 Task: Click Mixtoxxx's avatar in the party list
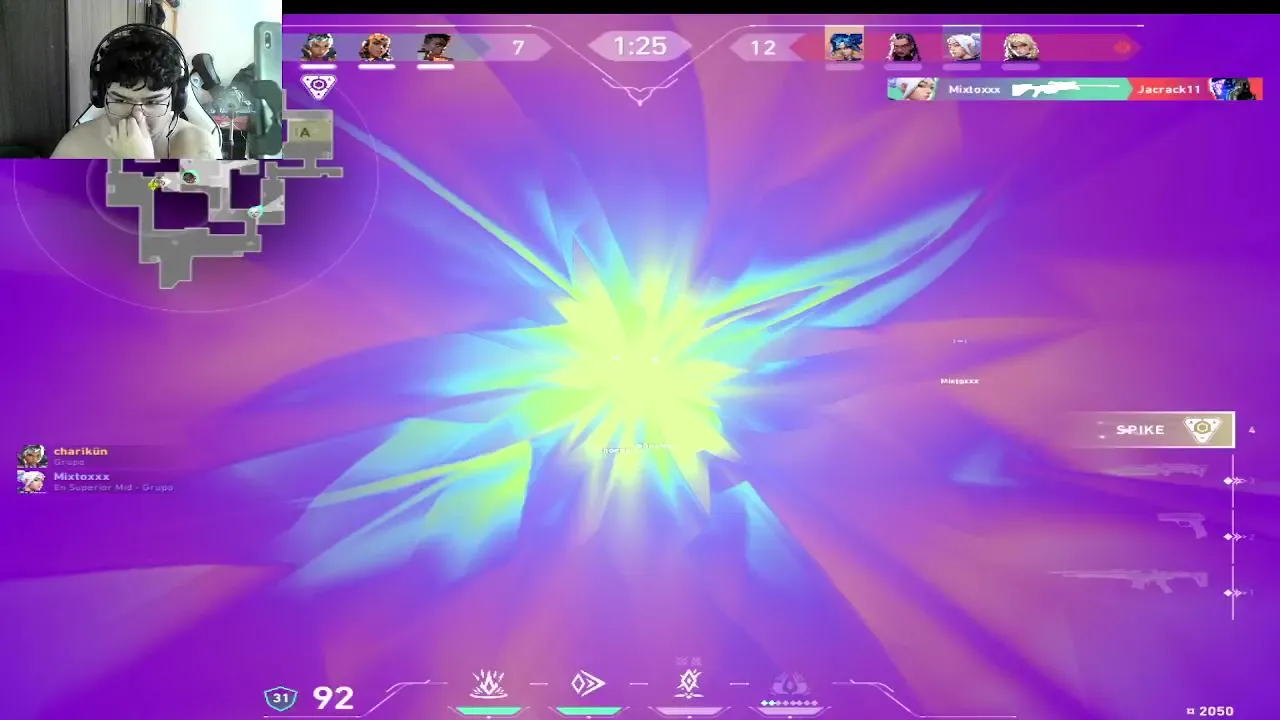[32, 481]
